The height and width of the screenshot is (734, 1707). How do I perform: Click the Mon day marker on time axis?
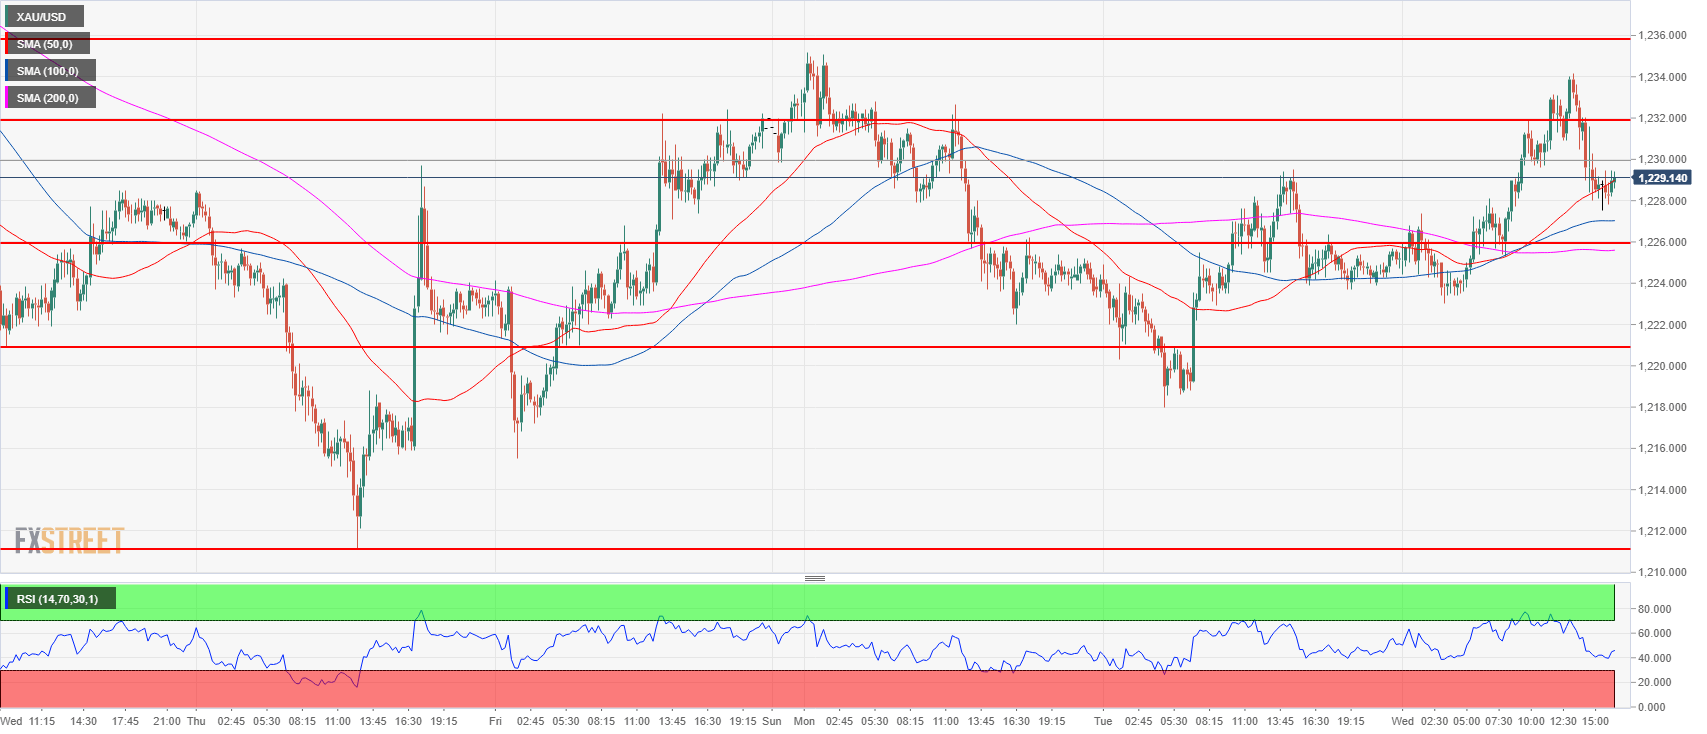pyautogui.click(x=804, y=721)
